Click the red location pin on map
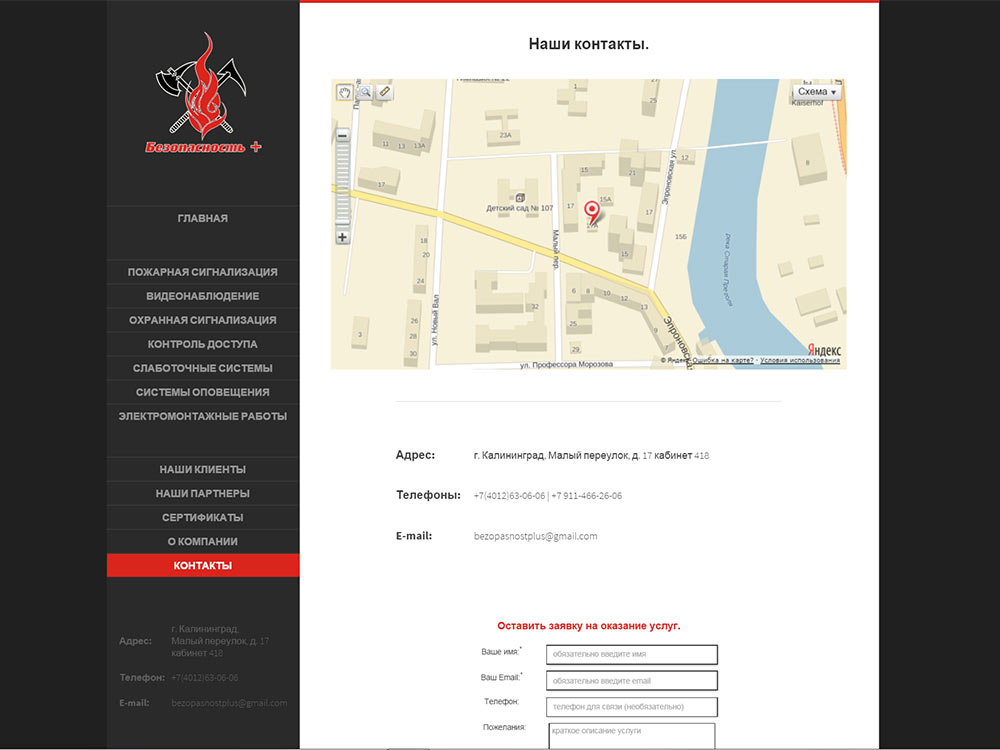Image resolution: width=1000 pixels, height=750 pixels. [x=592, y=212]
